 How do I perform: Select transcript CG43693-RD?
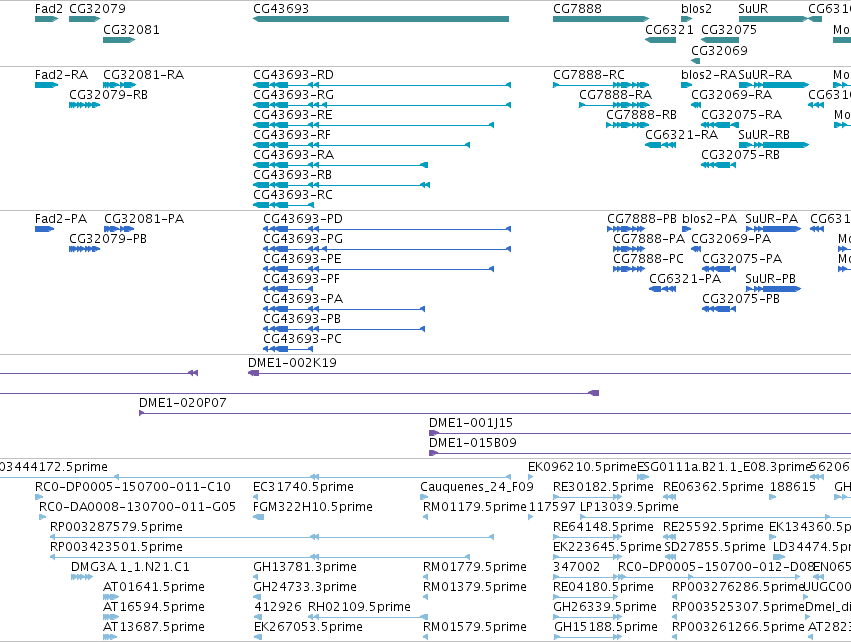coord(293,74)
